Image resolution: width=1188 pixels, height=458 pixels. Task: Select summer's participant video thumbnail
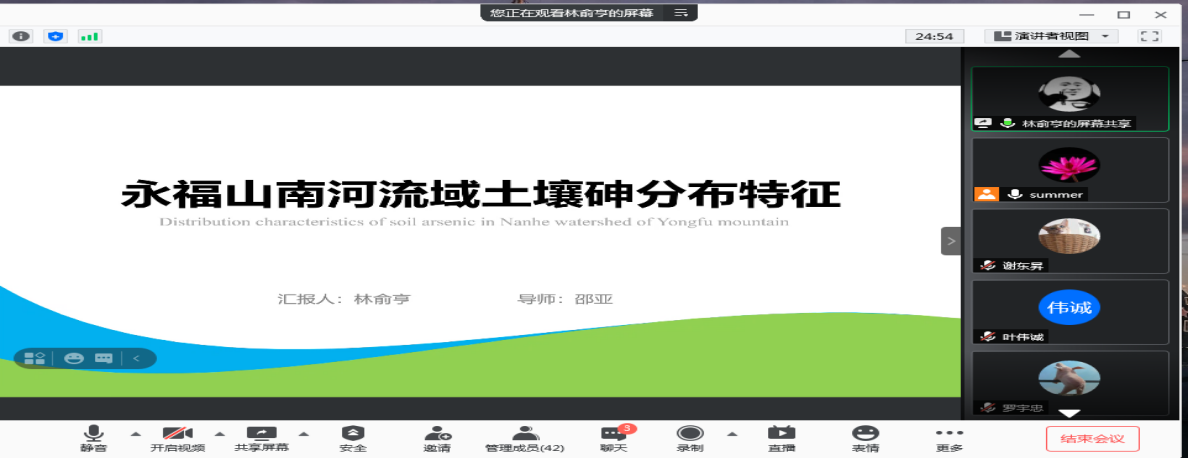(x=1069, y=170)
